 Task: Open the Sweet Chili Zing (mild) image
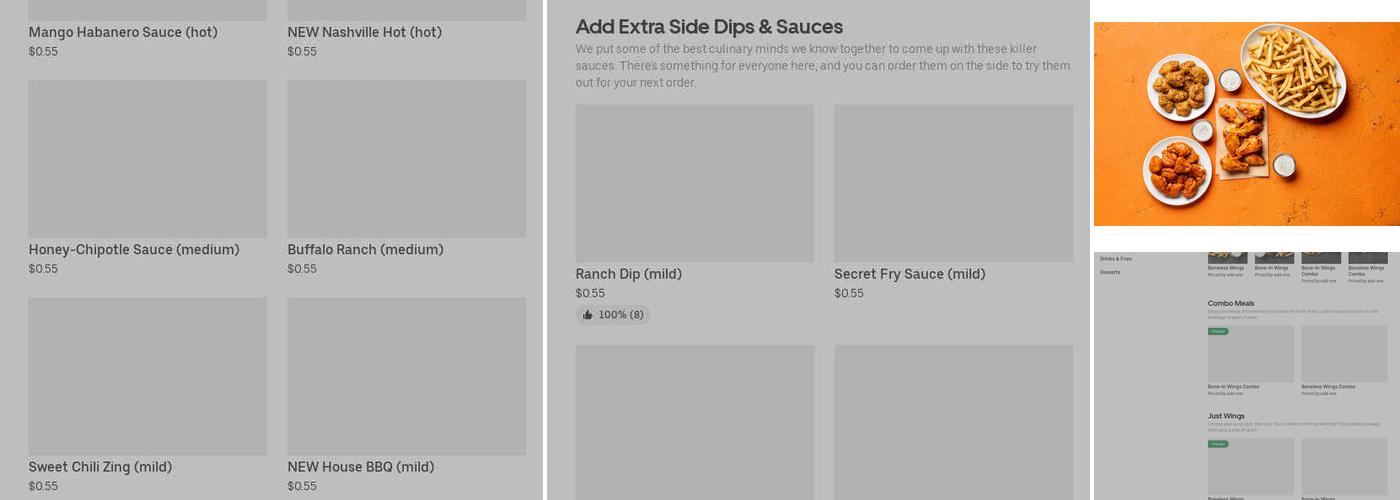(x=147, y=376)
